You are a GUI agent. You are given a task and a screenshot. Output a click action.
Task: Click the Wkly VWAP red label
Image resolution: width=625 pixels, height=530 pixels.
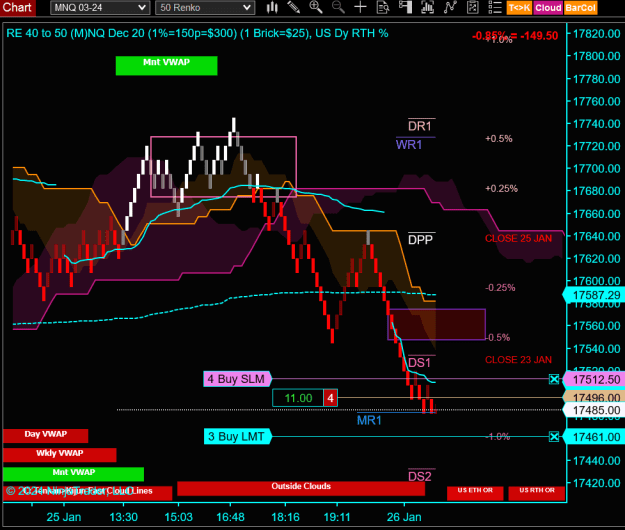point(60,455)
